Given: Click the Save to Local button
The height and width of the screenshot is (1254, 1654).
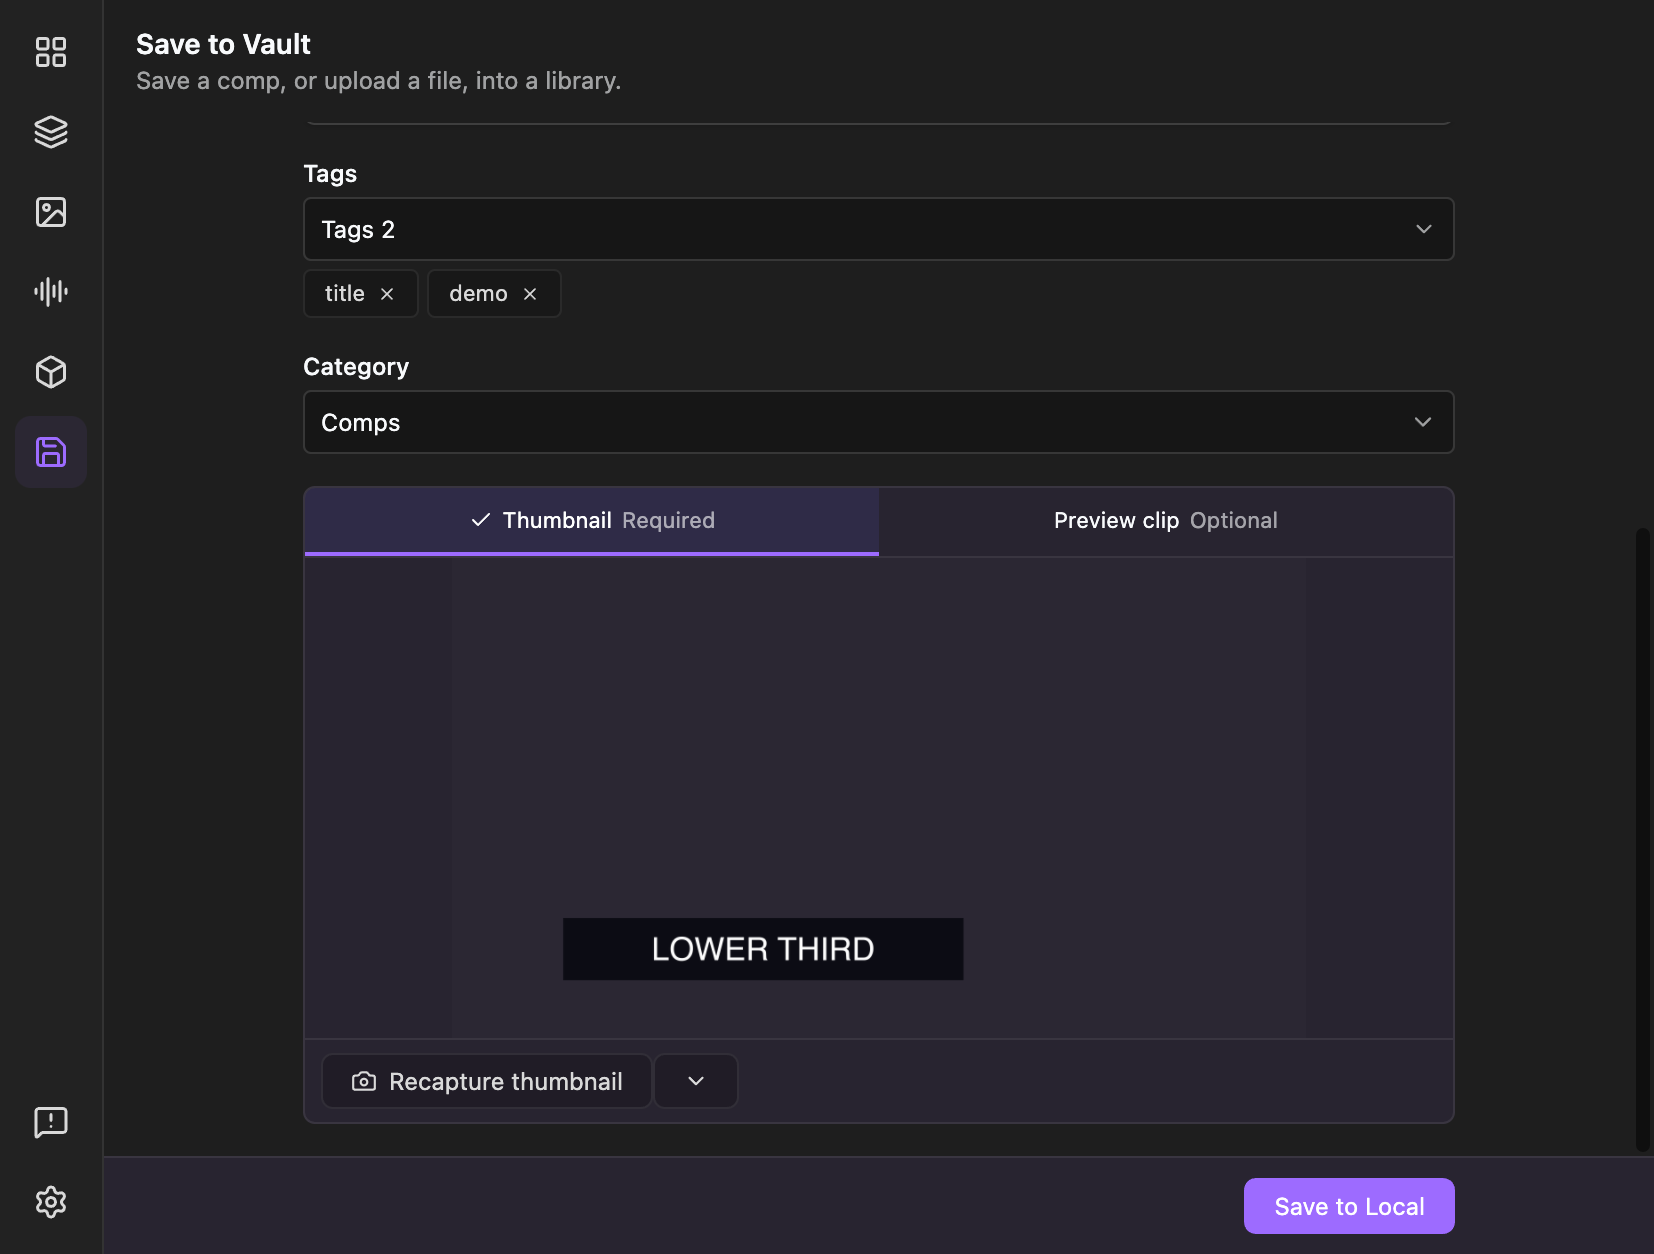Looking at the screenshot, I should click(x=1349, y=1206).
